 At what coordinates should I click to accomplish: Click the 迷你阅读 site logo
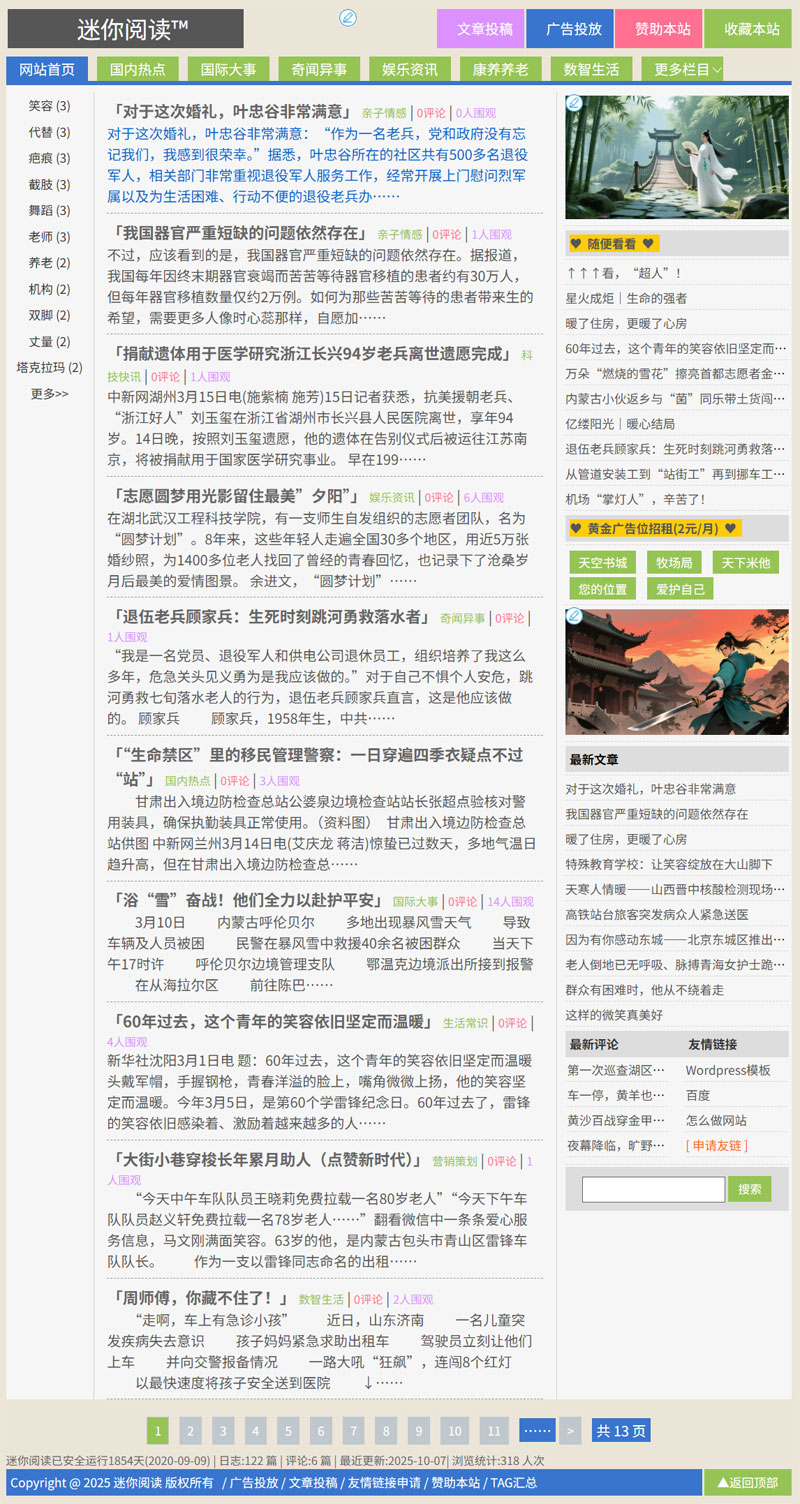point(125,29)
